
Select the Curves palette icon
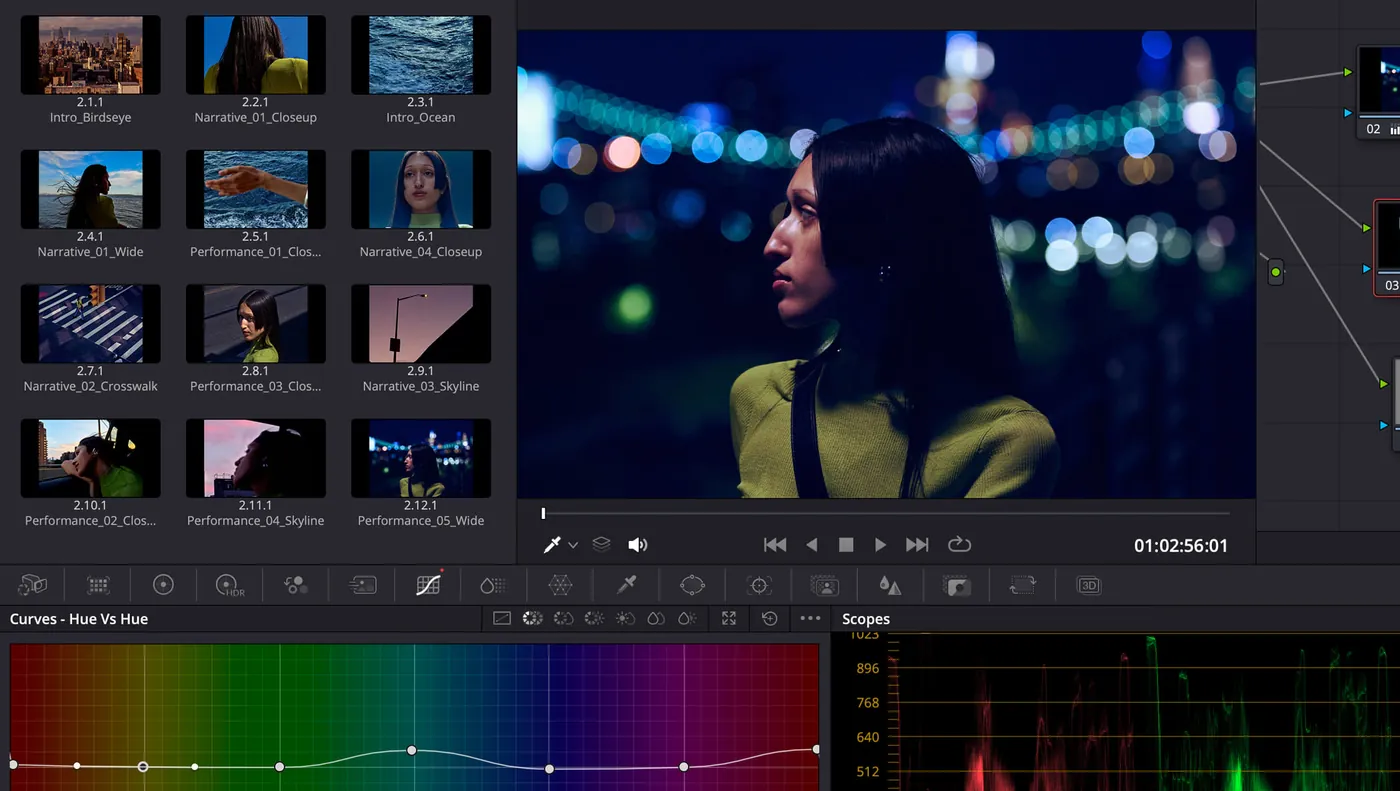click(x=428, y=585)
